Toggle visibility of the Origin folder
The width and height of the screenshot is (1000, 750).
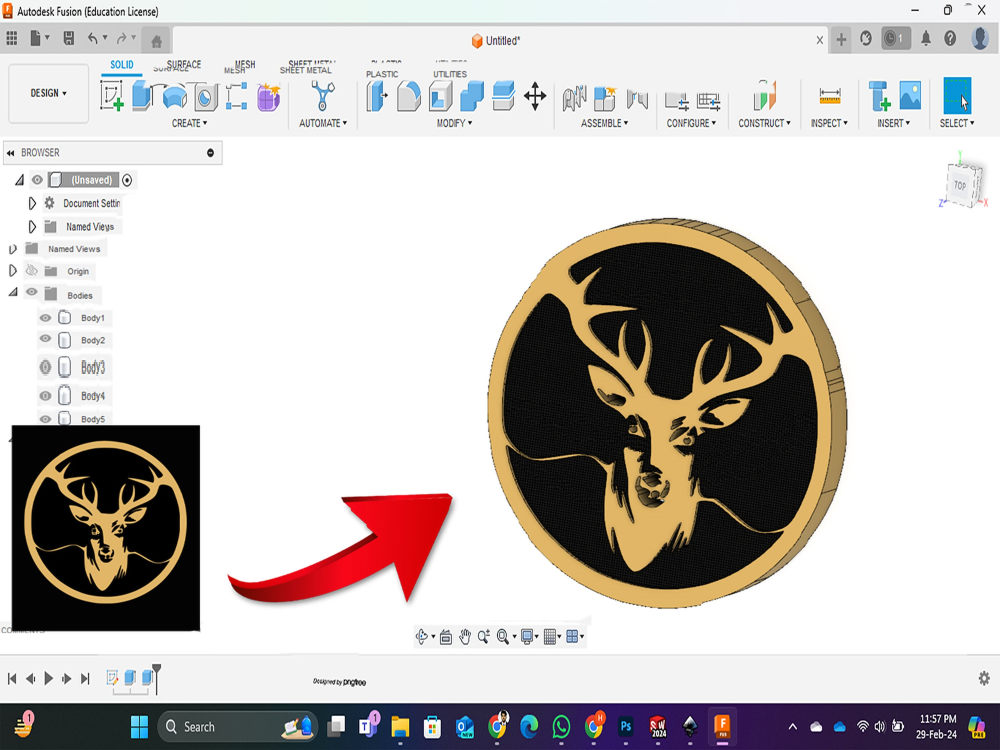32,271
